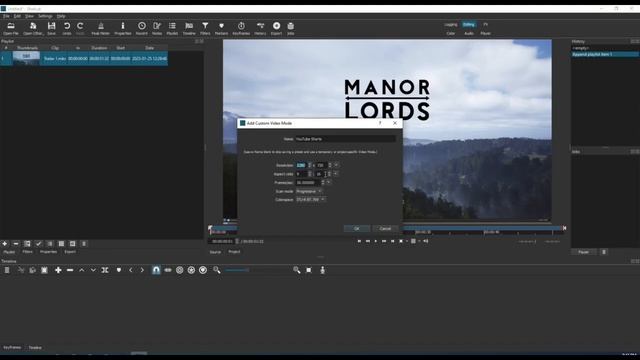Open the Edit menu
Viewport: 640px width, 360px height.
pyautogui.click(x=17, y=16)
